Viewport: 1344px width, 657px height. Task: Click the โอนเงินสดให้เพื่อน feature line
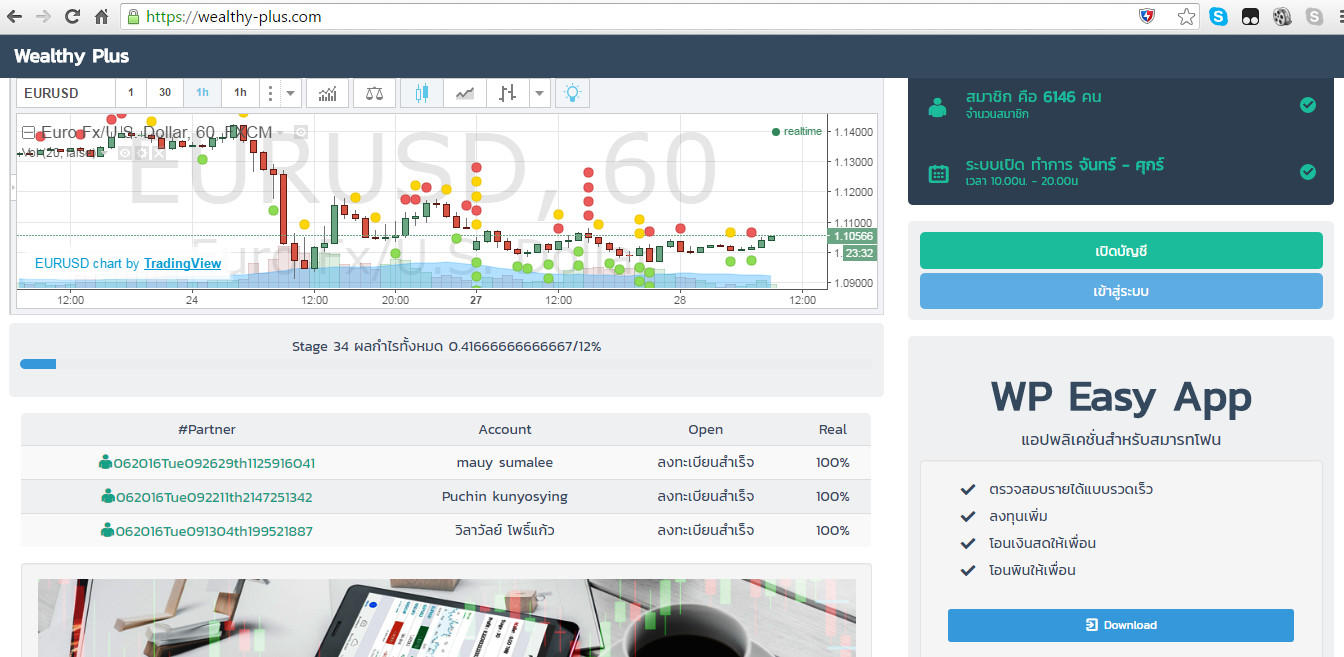[1043, 544]
